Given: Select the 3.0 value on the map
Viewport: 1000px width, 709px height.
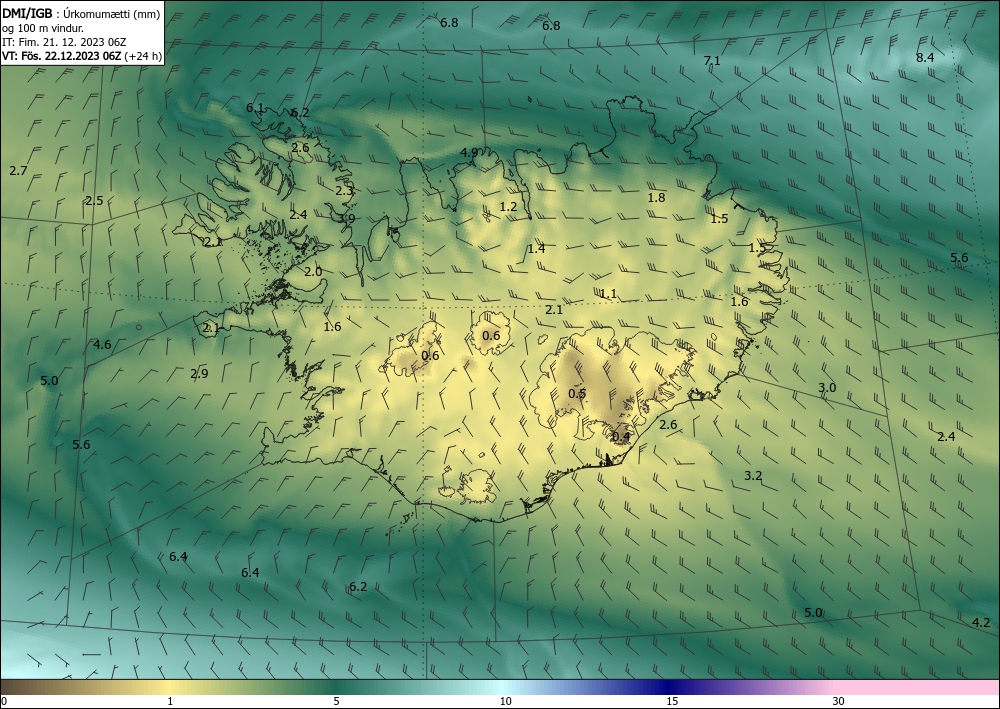Looking at the screenshot, I should point(827,388).
